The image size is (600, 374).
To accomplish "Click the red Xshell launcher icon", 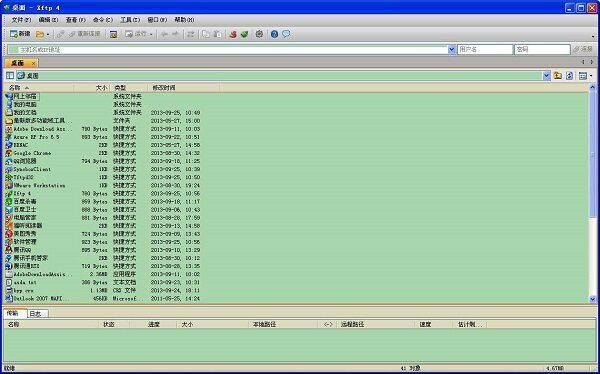I will point(233,34).
